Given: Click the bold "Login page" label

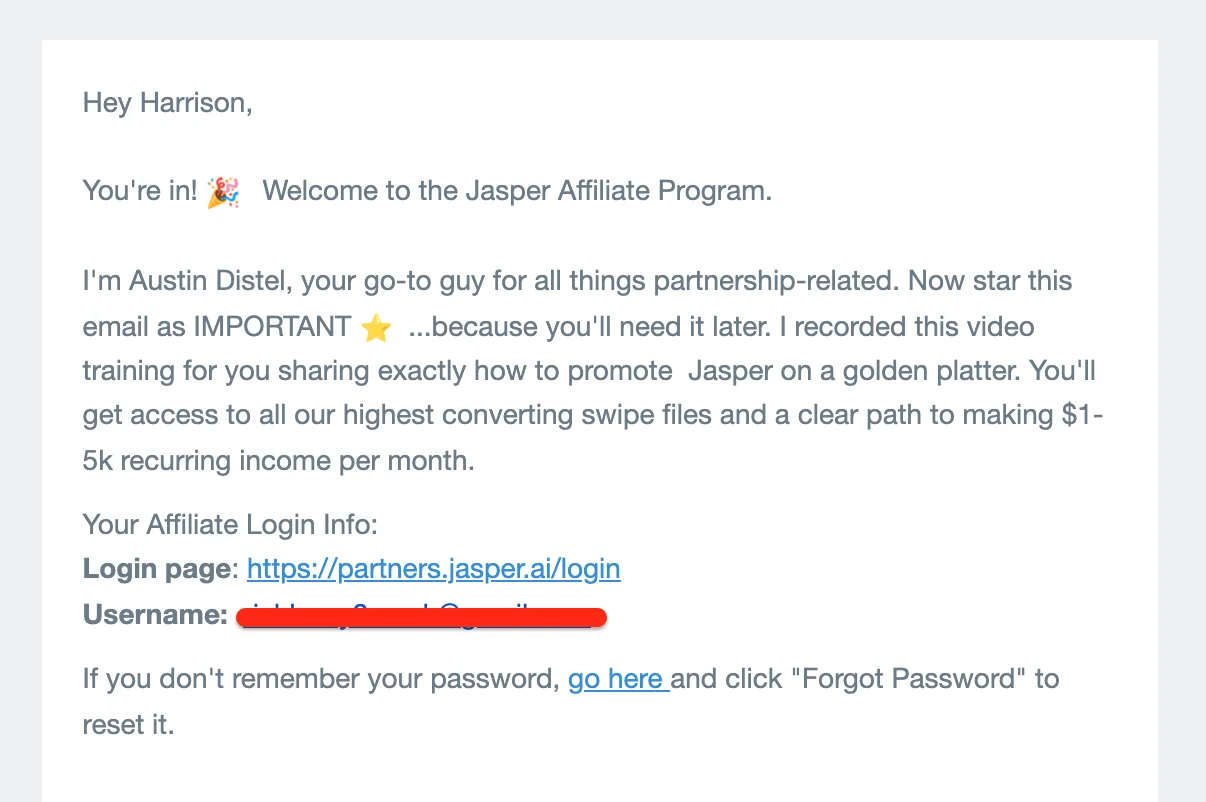Looking at the screenshot, I should coord(156,569).
